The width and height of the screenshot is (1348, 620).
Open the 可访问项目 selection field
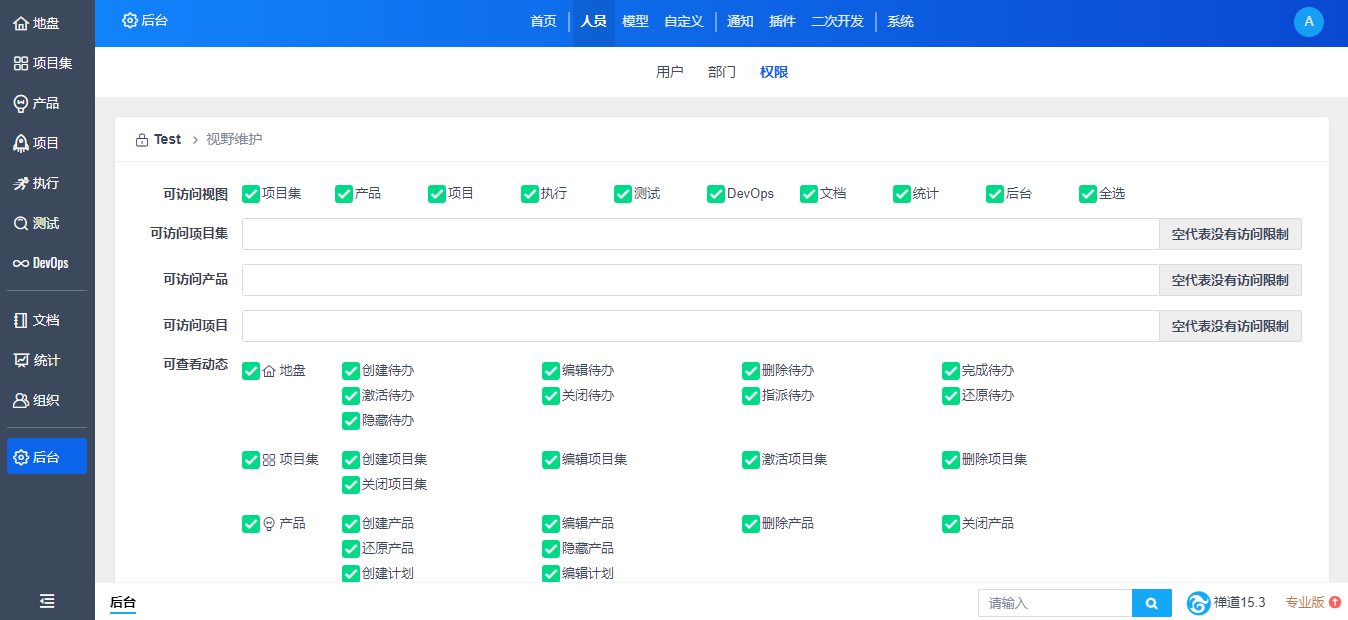(x=700, y=326)
